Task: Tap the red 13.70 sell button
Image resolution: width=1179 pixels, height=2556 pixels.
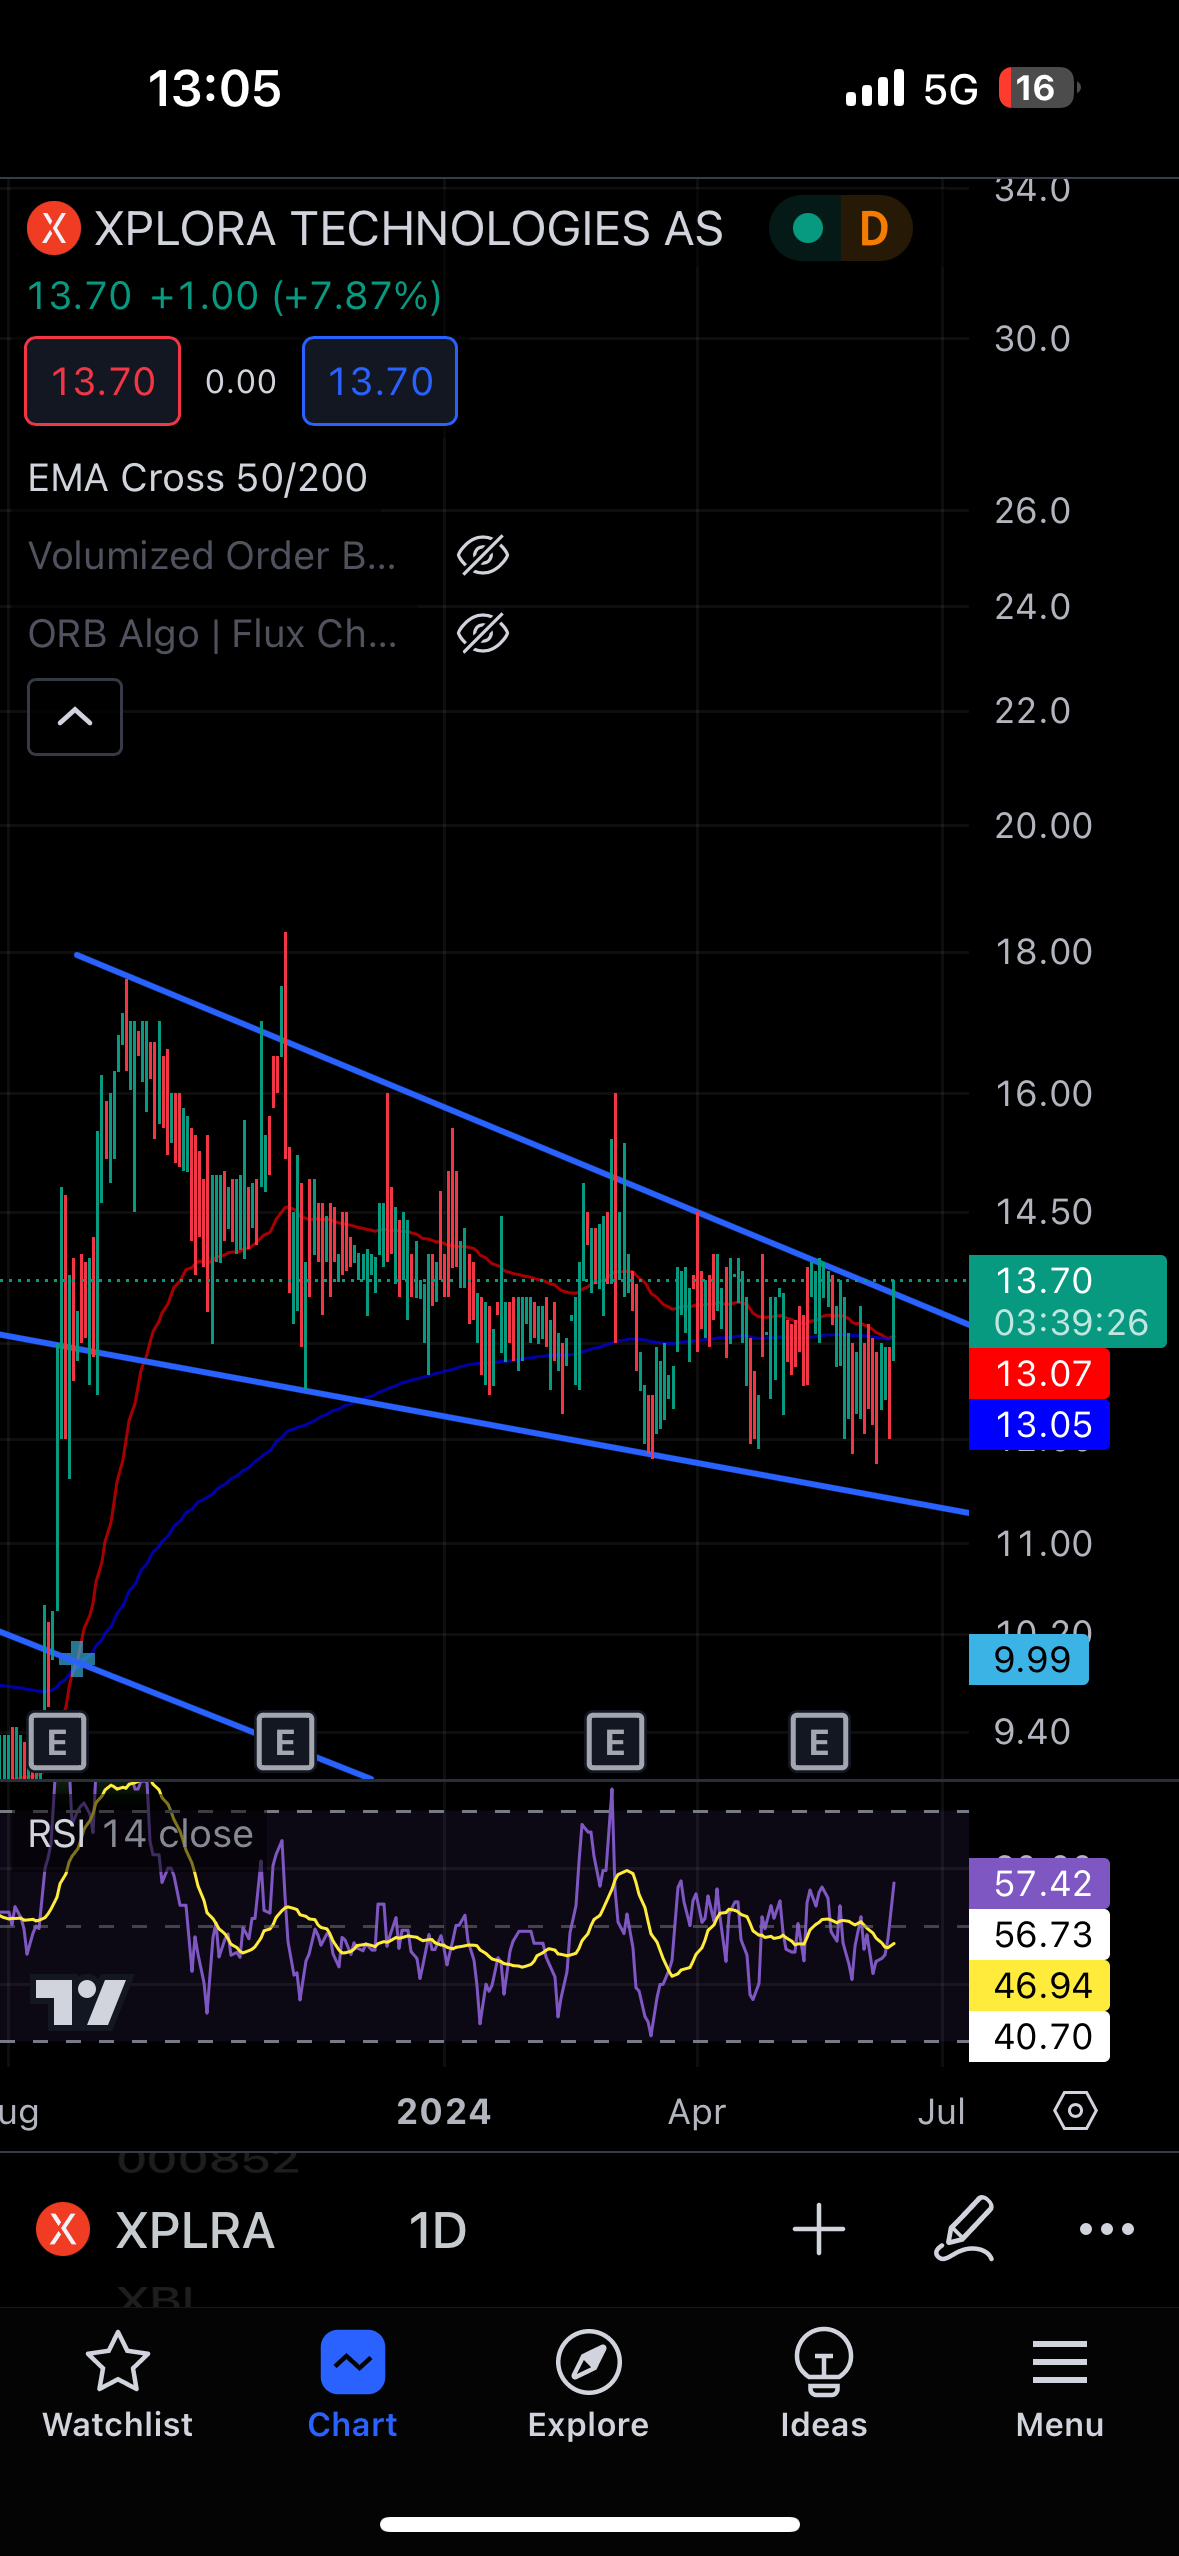Action: (x=103, y=381)
